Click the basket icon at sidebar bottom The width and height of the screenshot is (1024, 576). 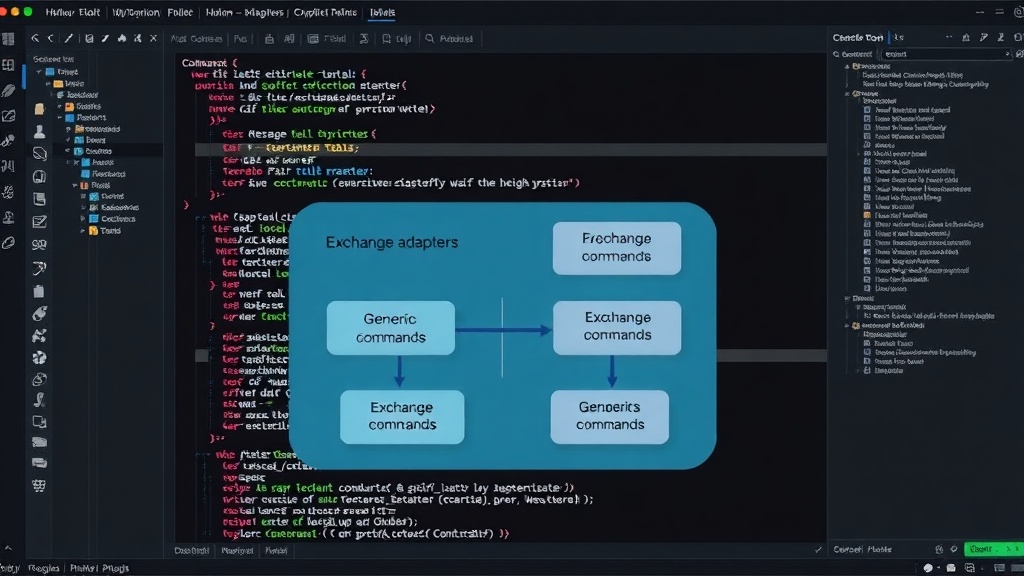39,486
